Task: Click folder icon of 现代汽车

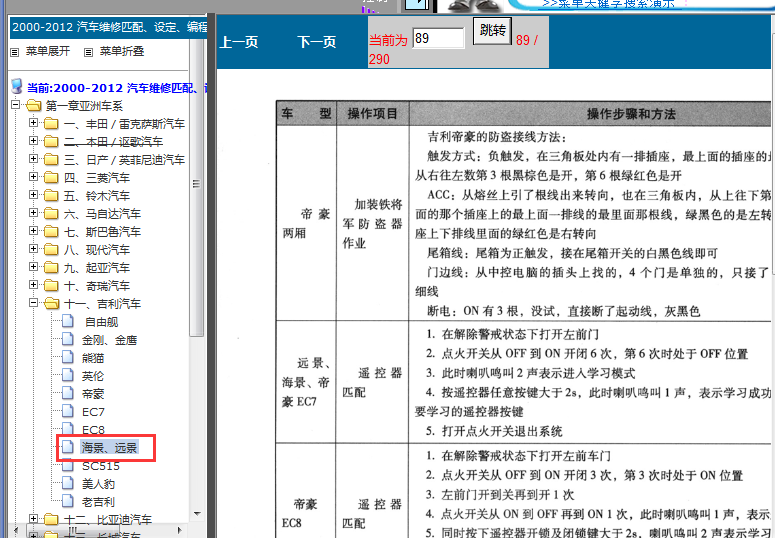Action: (x=51, y=249)
